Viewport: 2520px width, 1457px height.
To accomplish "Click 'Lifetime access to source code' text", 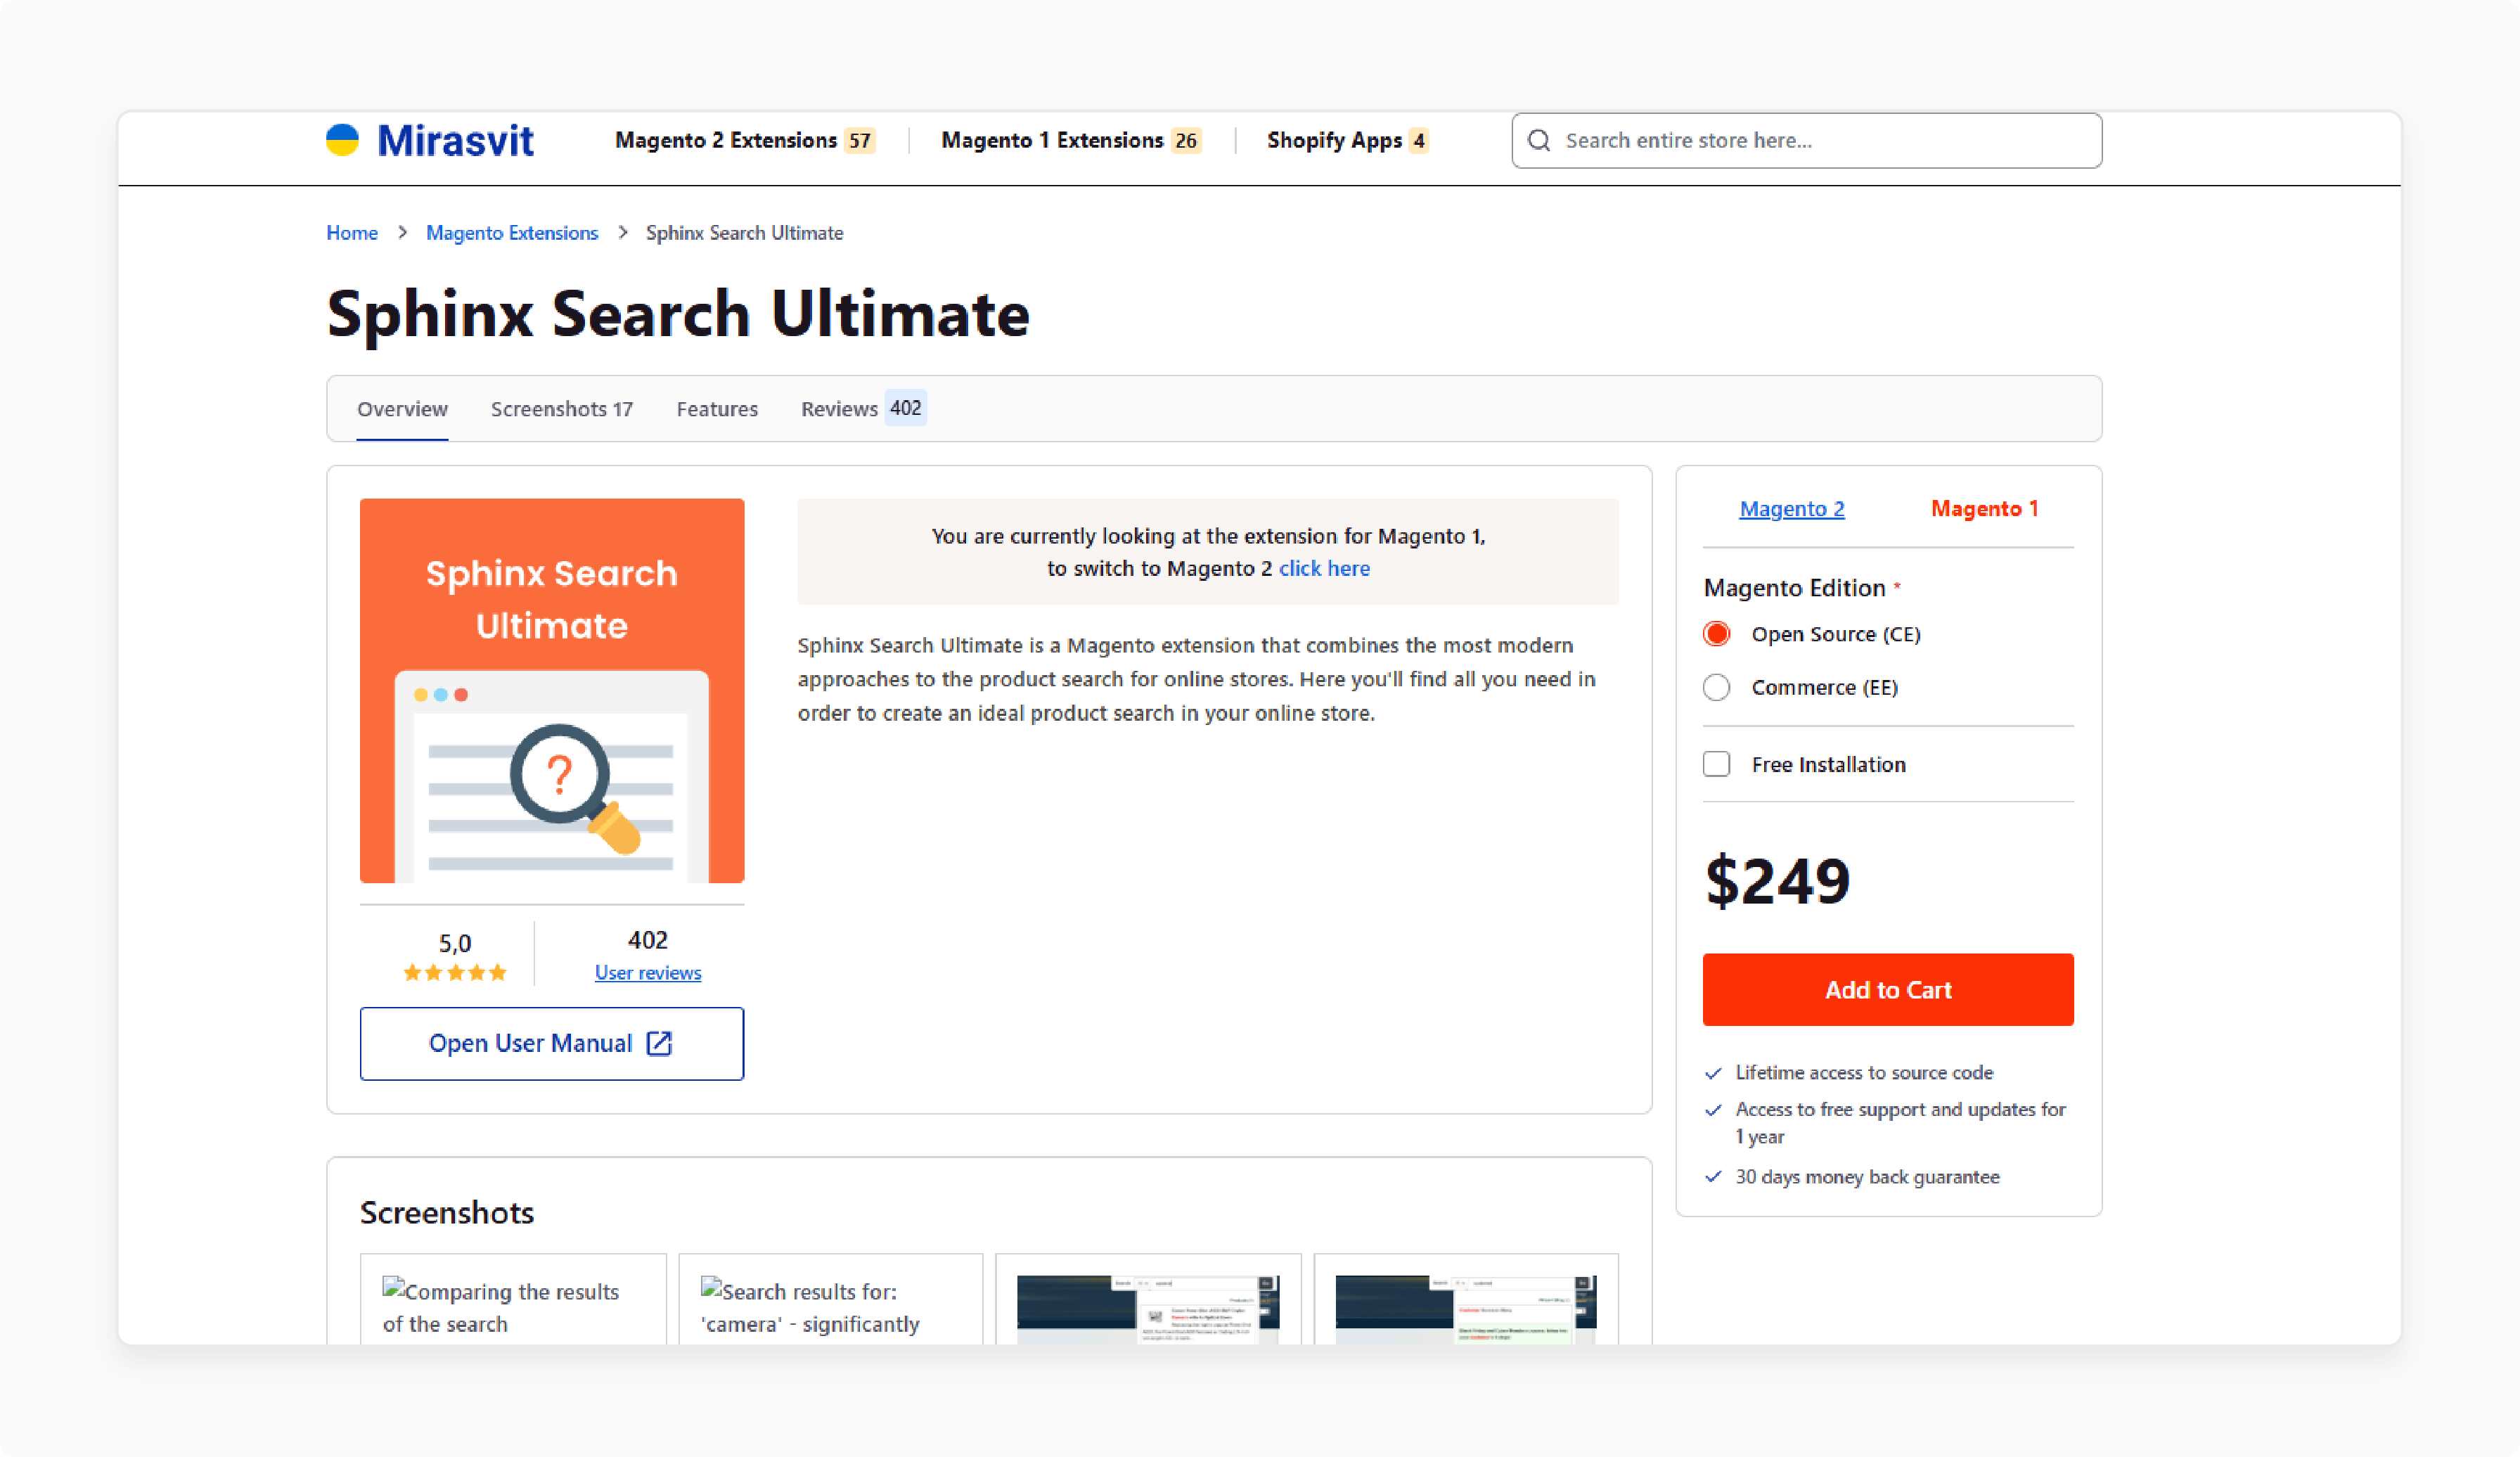I will click(x=1864, y=1073).
